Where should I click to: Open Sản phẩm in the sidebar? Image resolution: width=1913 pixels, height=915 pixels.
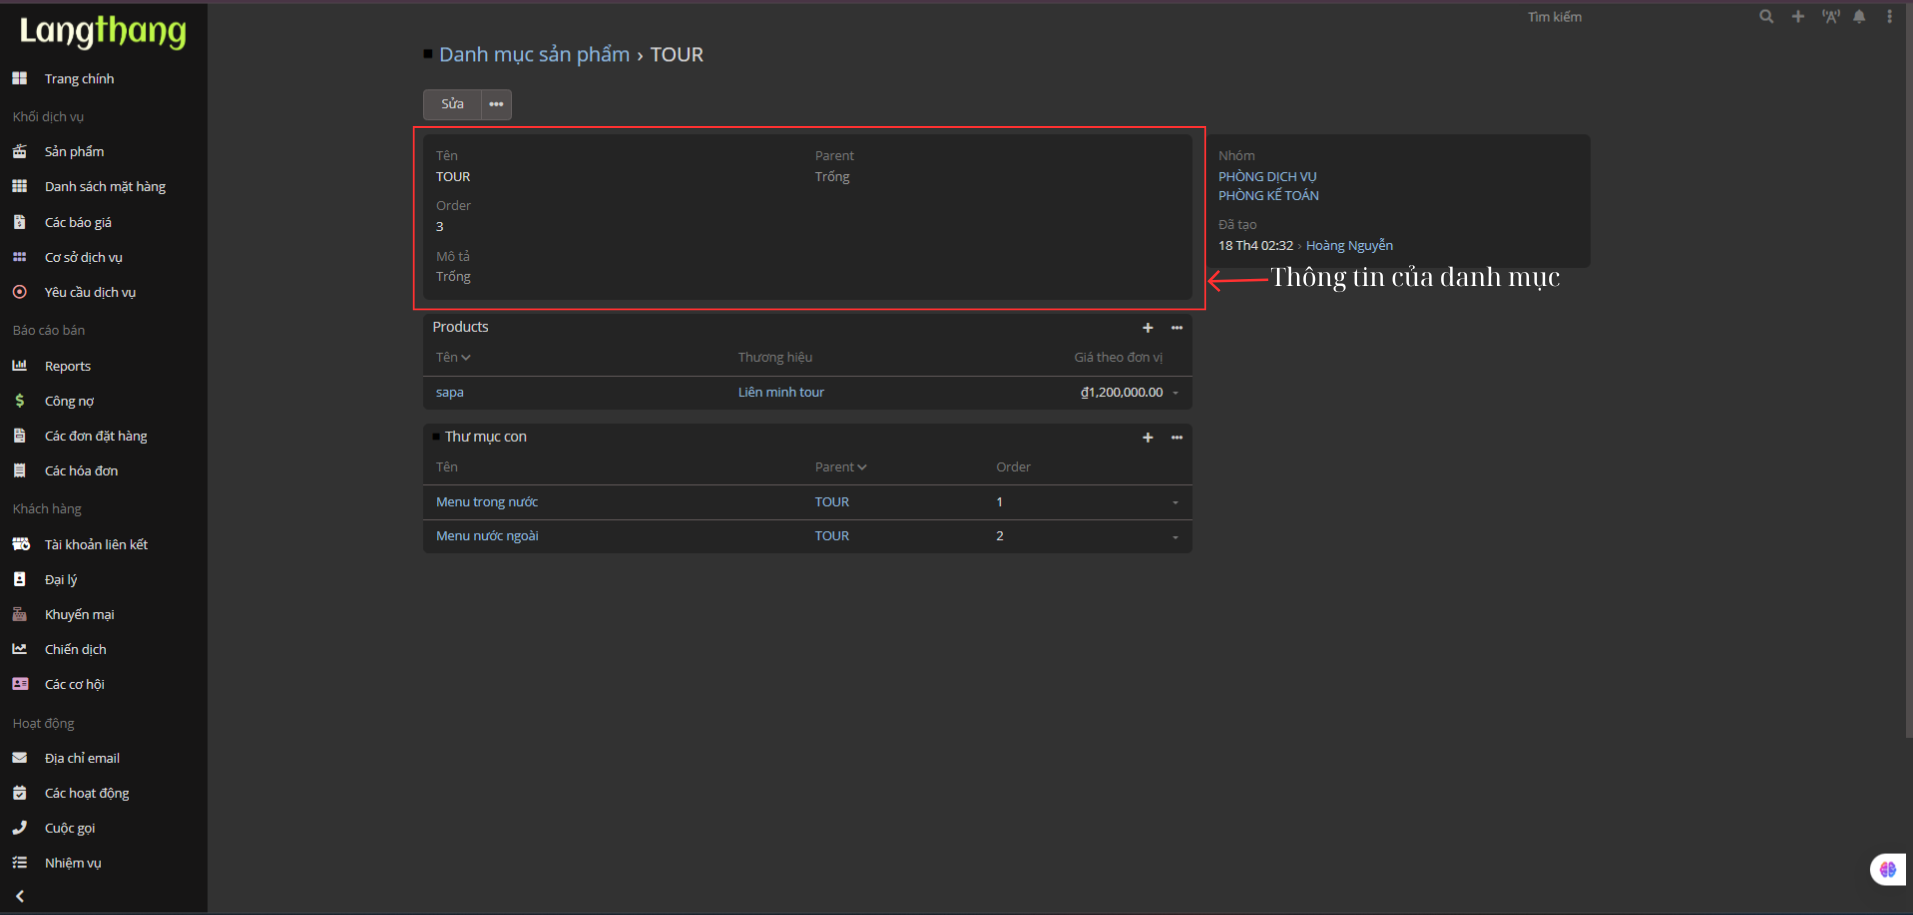(x=74, y=152)
